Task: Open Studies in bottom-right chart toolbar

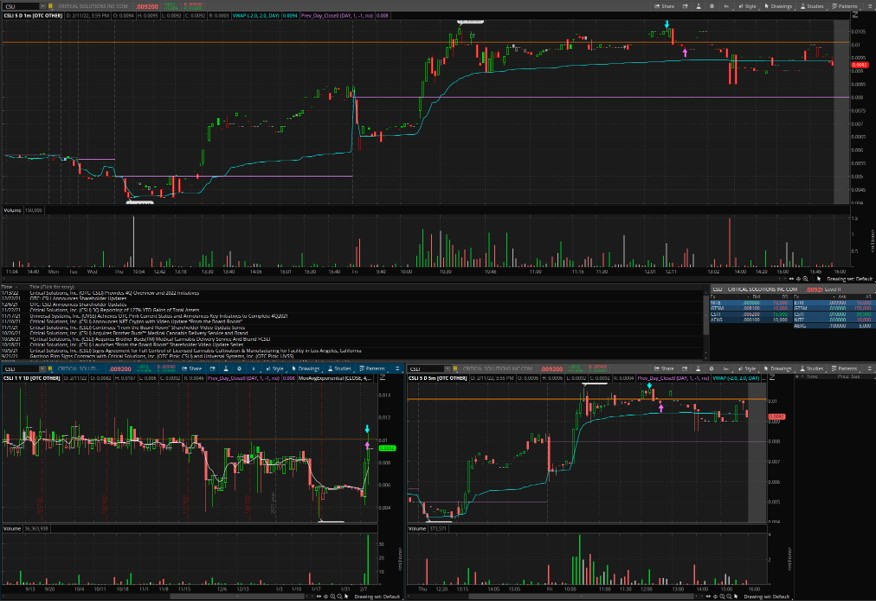Action: point(812,369)
